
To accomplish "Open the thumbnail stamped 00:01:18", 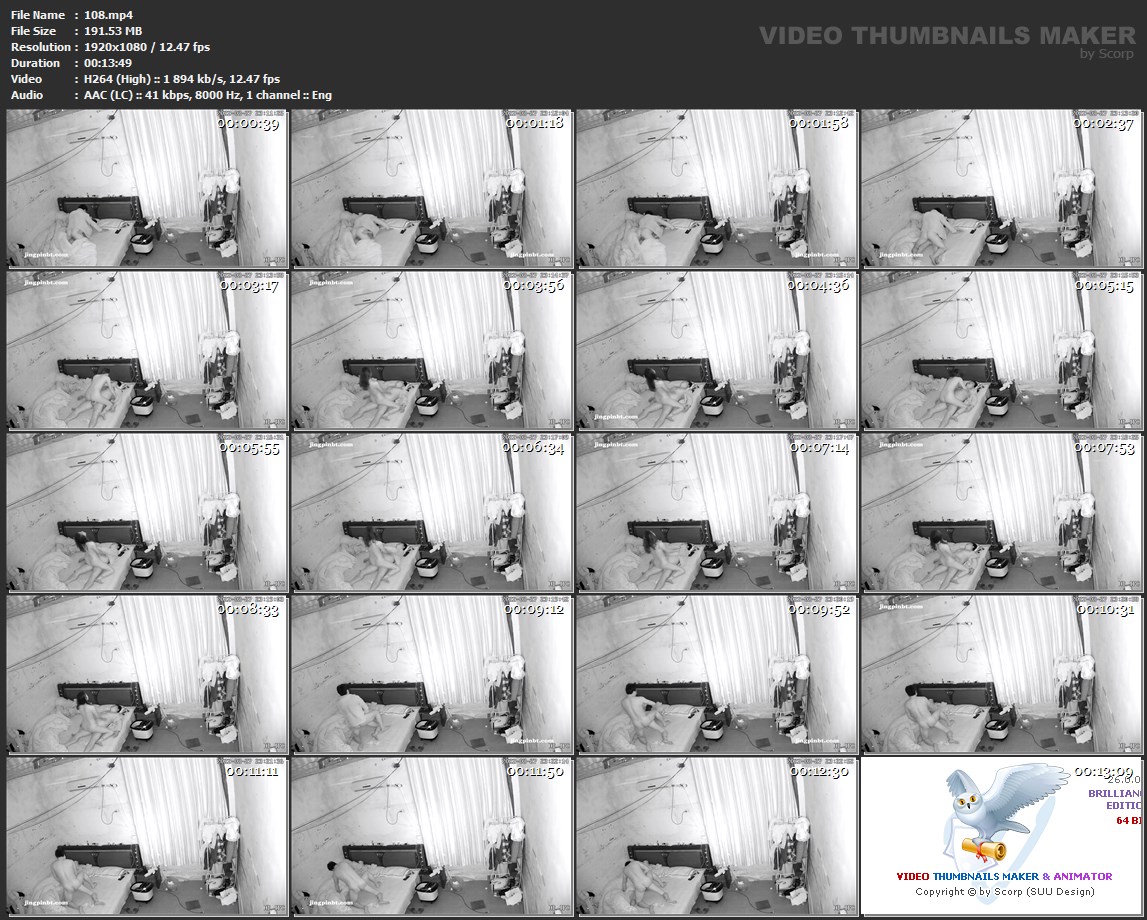I will pyautogui.click(x=432, y=189).
